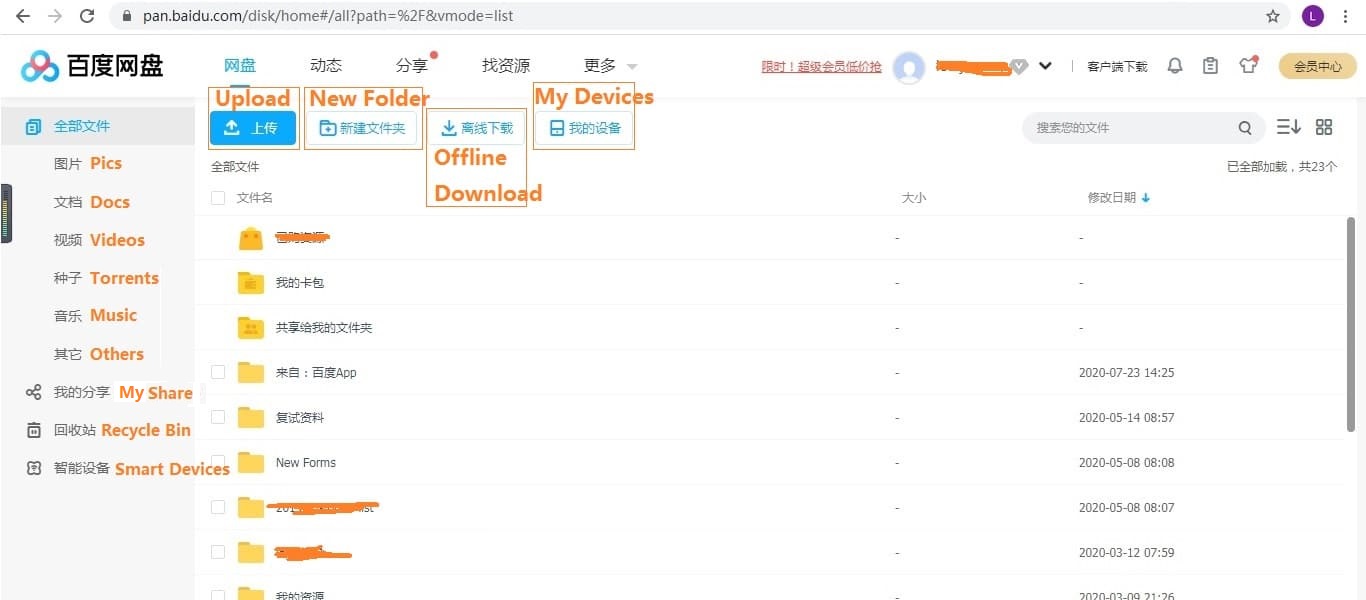Click the 新建文件夹 new folder button
This screenshot has width=1366, height=600.
362,128
